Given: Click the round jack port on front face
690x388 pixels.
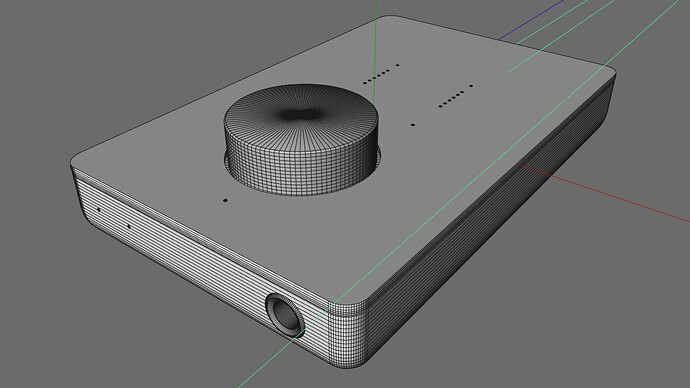Looking at the screenshot, I should pos(285,315).
